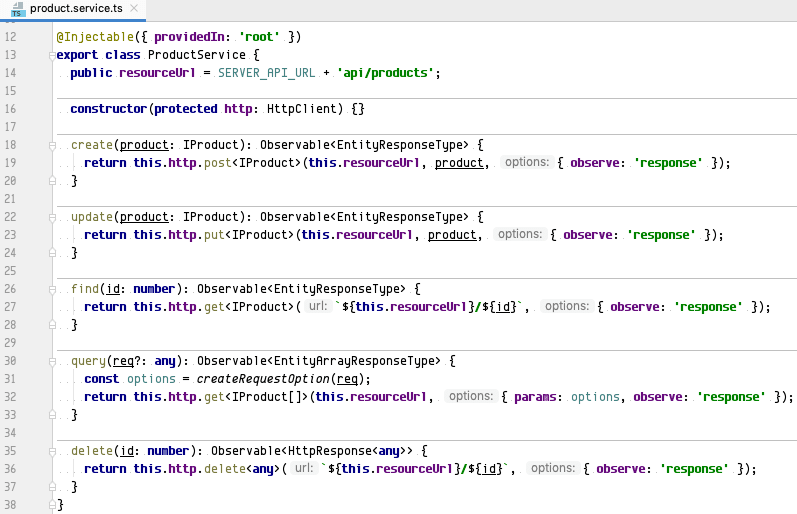Click EntityArrayResponseType on line 30
Screen dimensions: 797x514
pyautogui.click(x=353, y=361)
